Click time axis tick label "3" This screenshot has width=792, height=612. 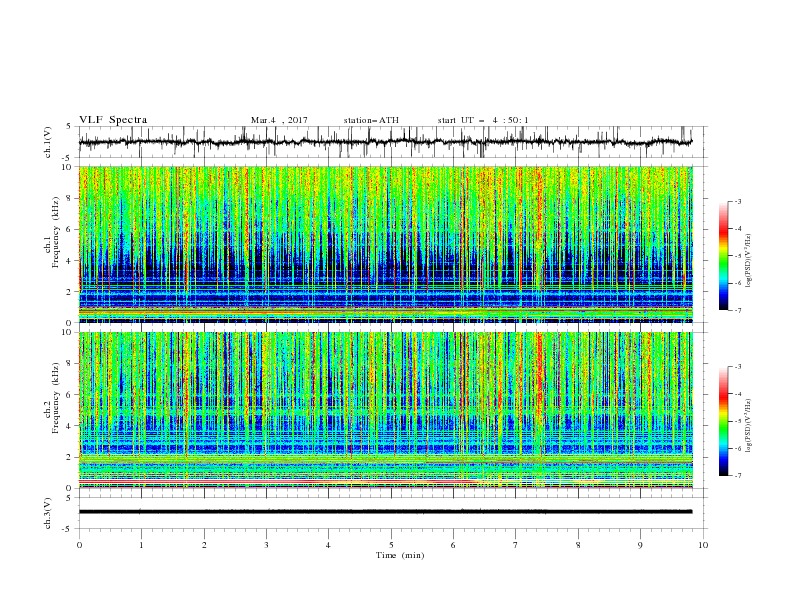pos(266,545)
